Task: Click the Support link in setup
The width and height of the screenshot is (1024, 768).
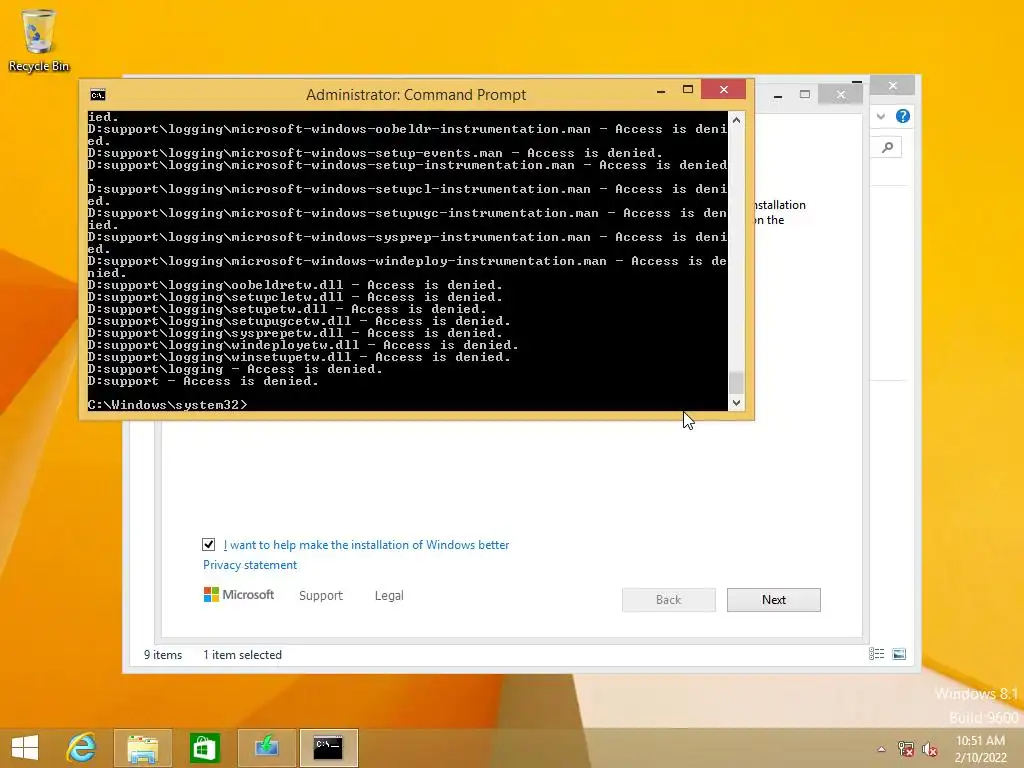Action: (321, 596)
